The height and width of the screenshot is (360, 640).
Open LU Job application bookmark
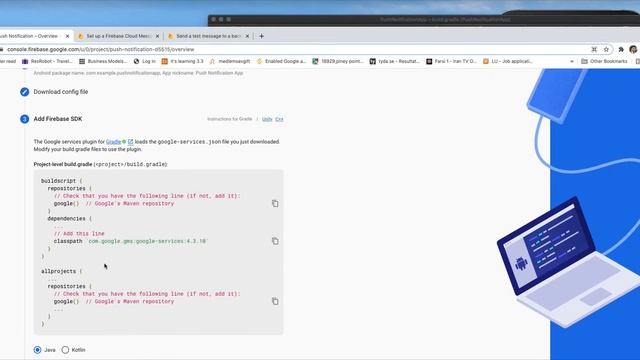508,61
